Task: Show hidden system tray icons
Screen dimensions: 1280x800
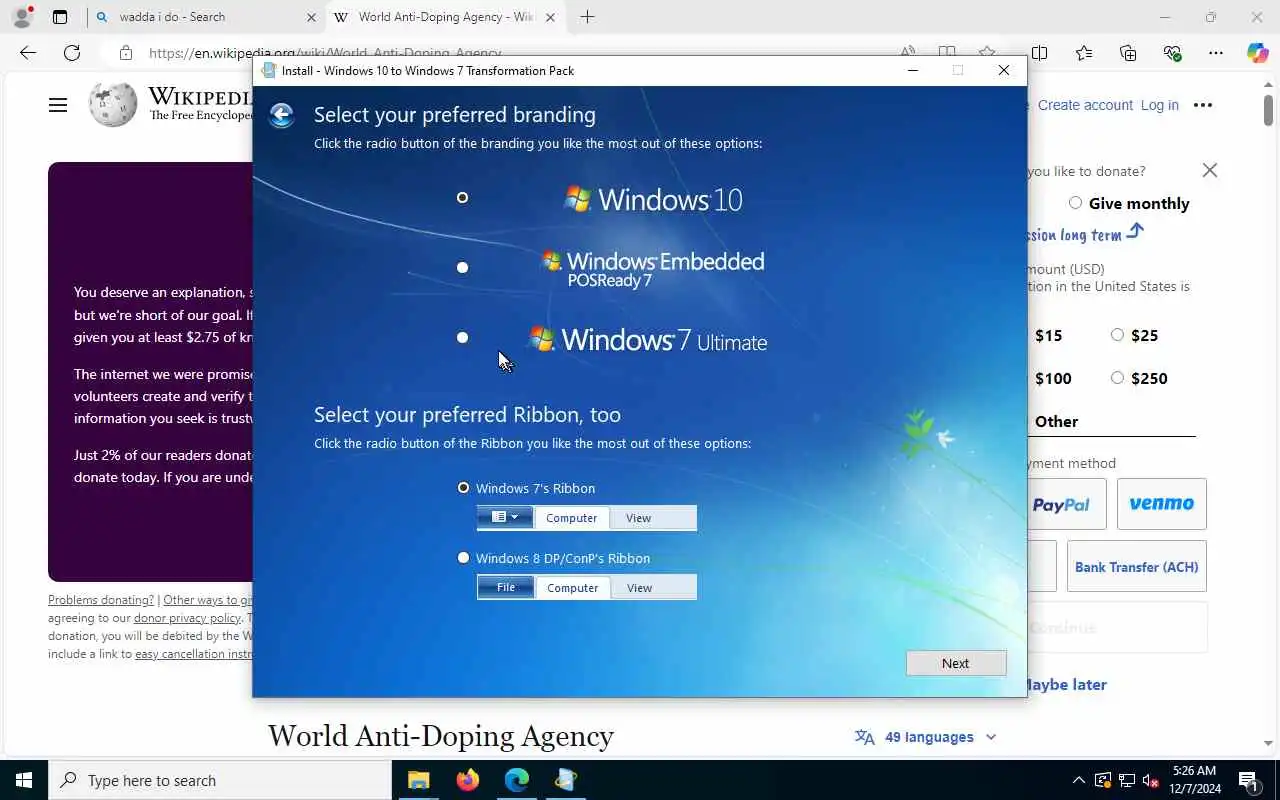Action: 1078,780
